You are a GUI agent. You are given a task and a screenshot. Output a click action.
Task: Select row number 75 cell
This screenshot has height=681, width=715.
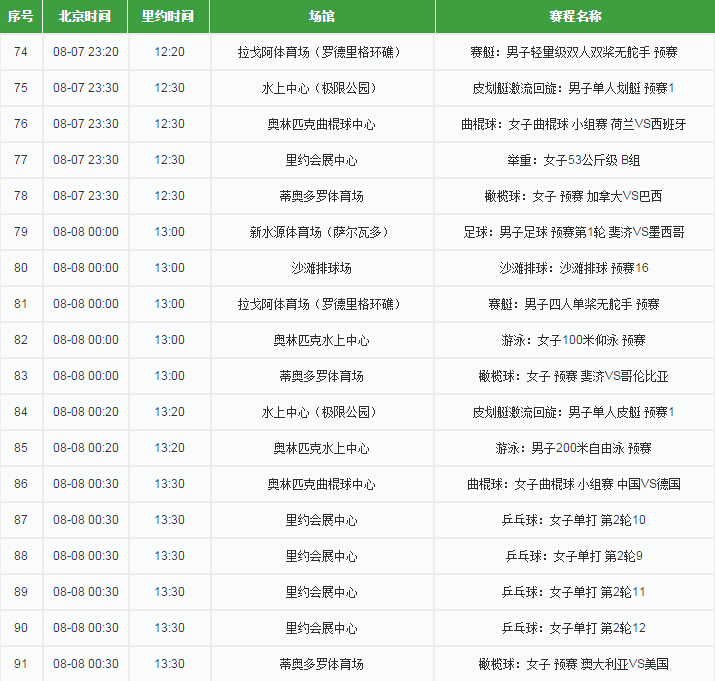coord(21,88)
